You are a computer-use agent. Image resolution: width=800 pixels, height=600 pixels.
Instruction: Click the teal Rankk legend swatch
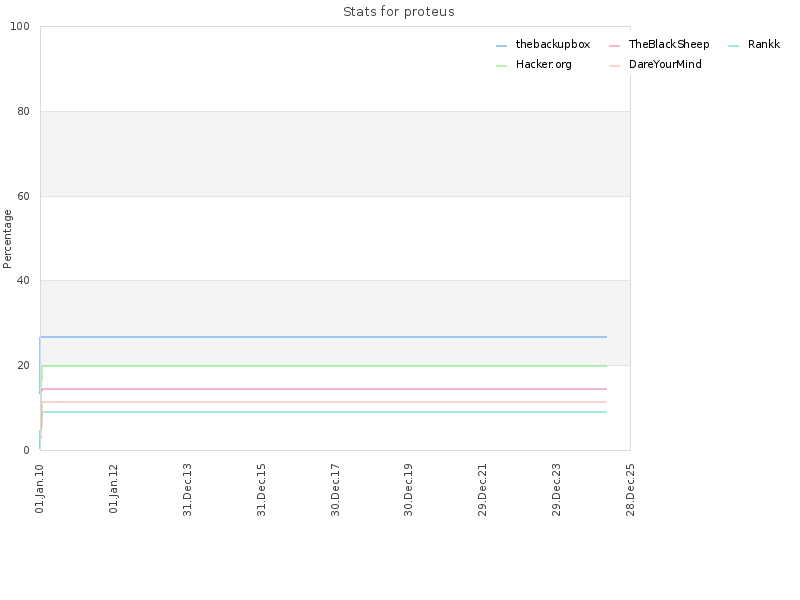coord(733,46)
